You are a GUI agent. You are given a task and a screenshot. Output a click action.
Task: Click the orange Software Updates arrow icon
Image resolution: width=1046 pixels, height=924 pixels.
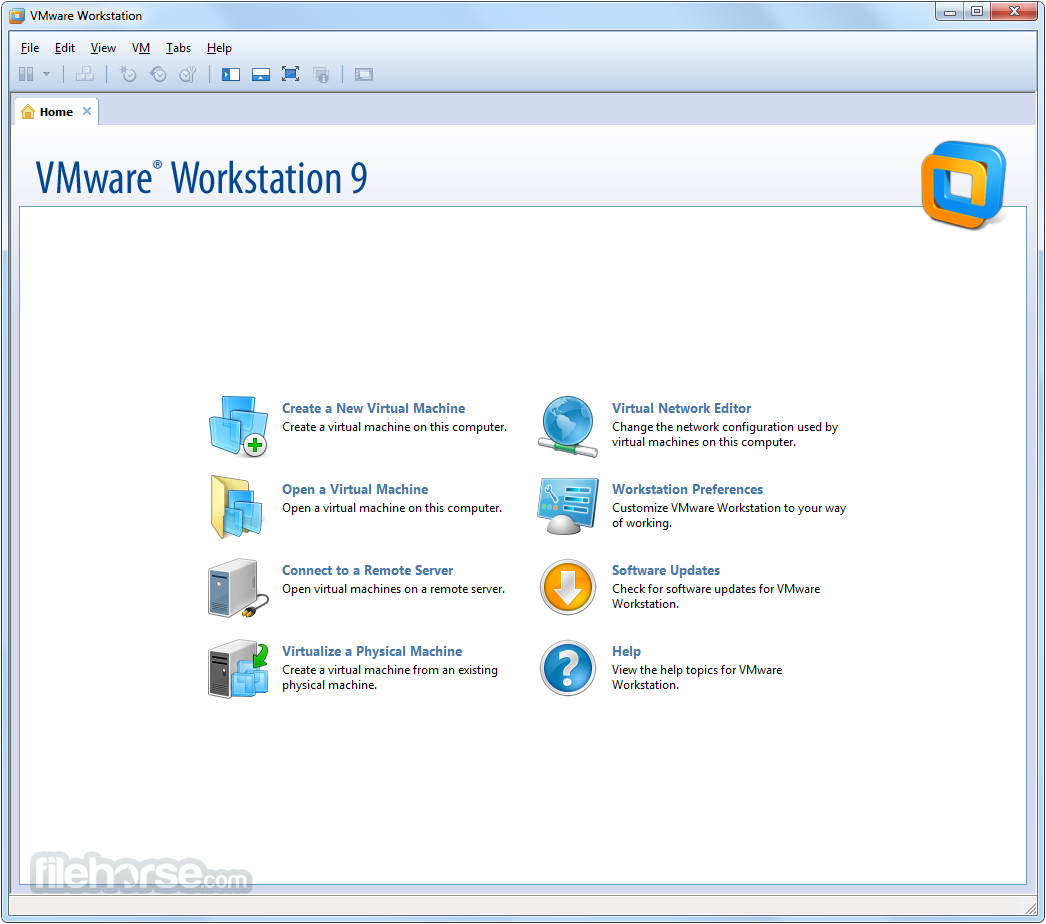(x=568, y=587)
